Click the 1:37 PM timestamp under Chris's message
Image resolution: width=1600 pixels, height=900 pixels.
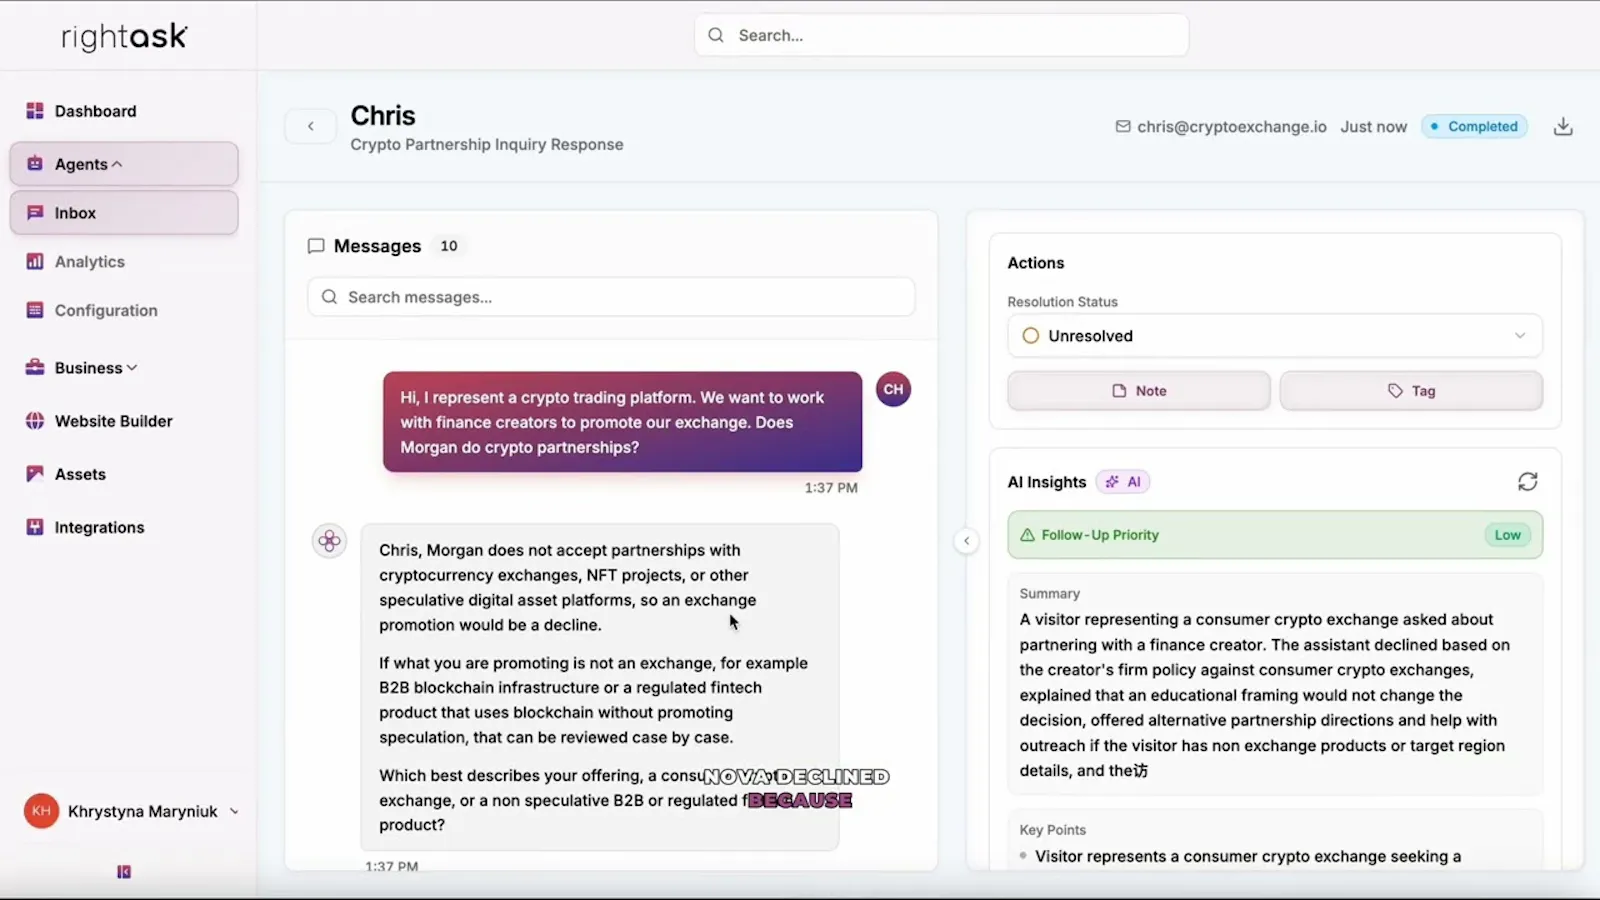coord(831,488)
